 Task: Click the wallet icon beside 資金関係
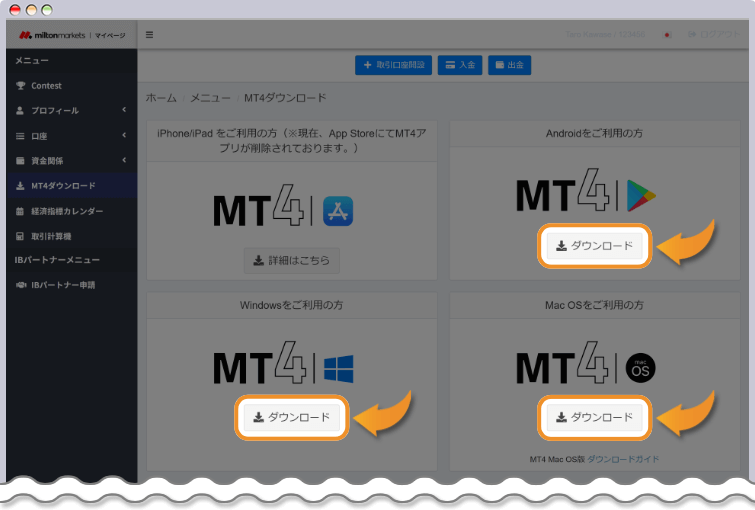point(20,161)
